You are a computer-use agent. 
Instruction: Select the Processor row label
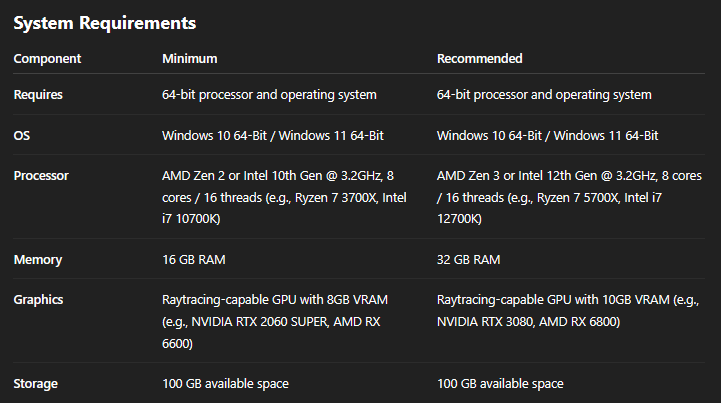41,176
